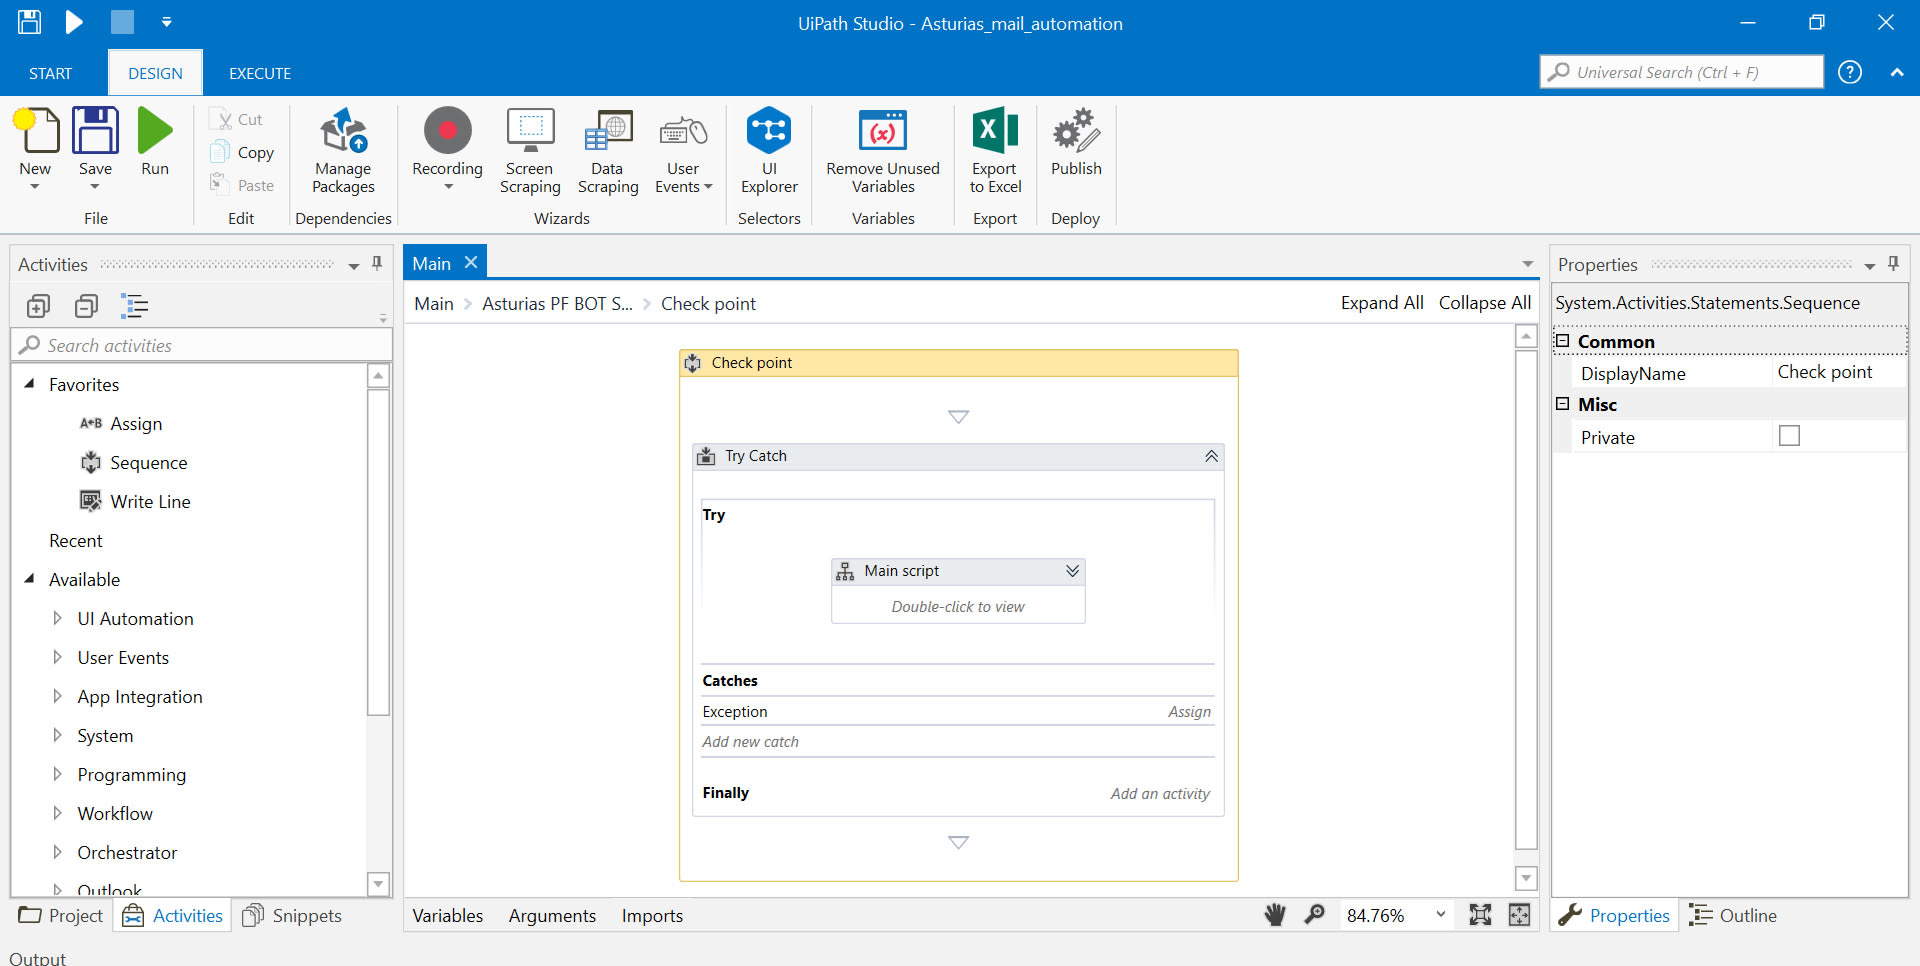Open UI Explorer

tap(769, 150)
